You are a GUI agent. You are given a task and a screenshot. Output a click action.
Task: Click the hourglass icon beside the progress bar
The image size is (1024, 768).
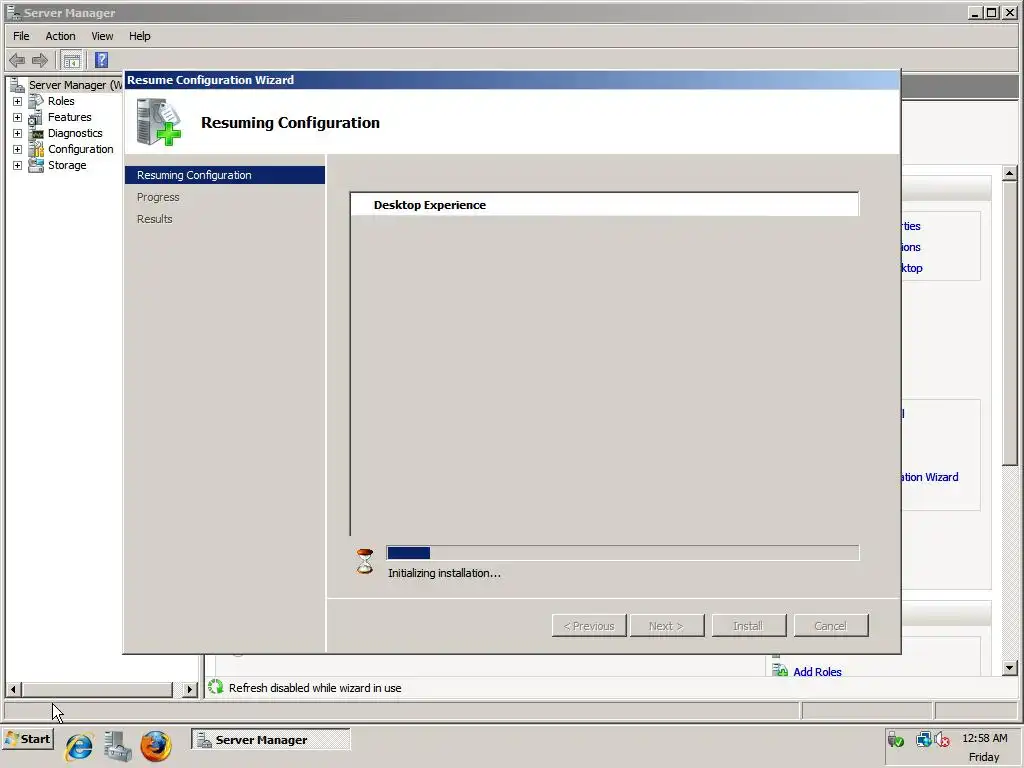tap(364, 561)
